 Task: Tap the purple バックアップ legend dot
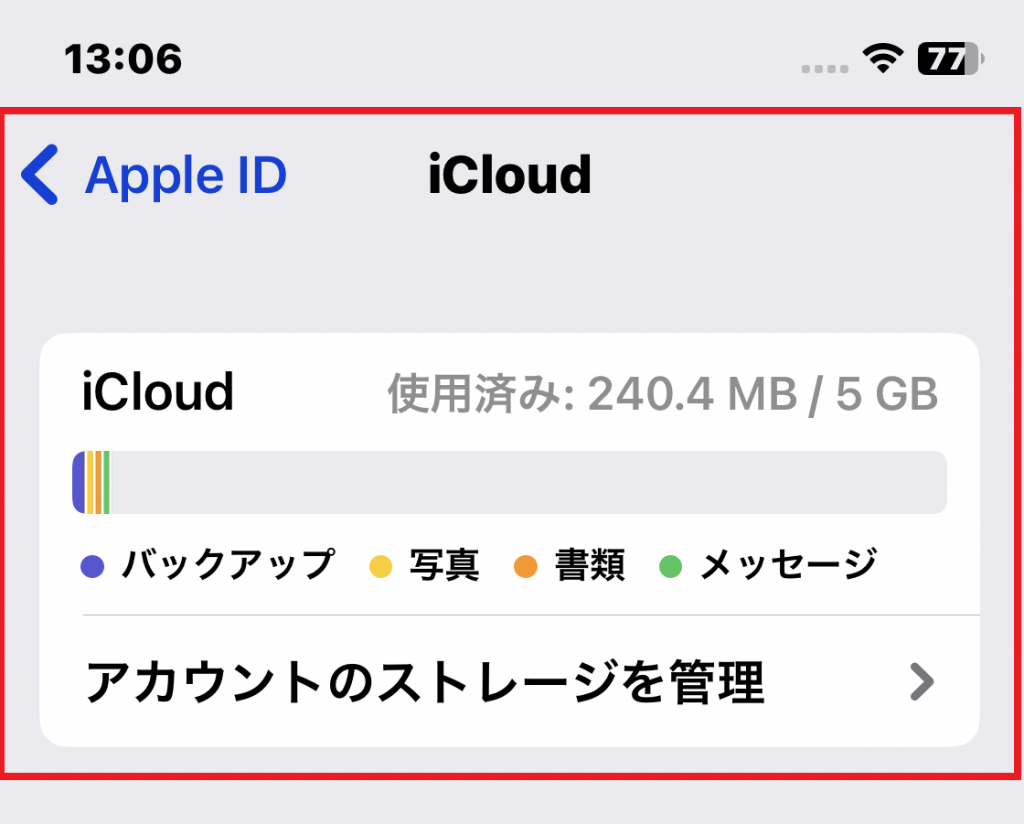(92, 565)
